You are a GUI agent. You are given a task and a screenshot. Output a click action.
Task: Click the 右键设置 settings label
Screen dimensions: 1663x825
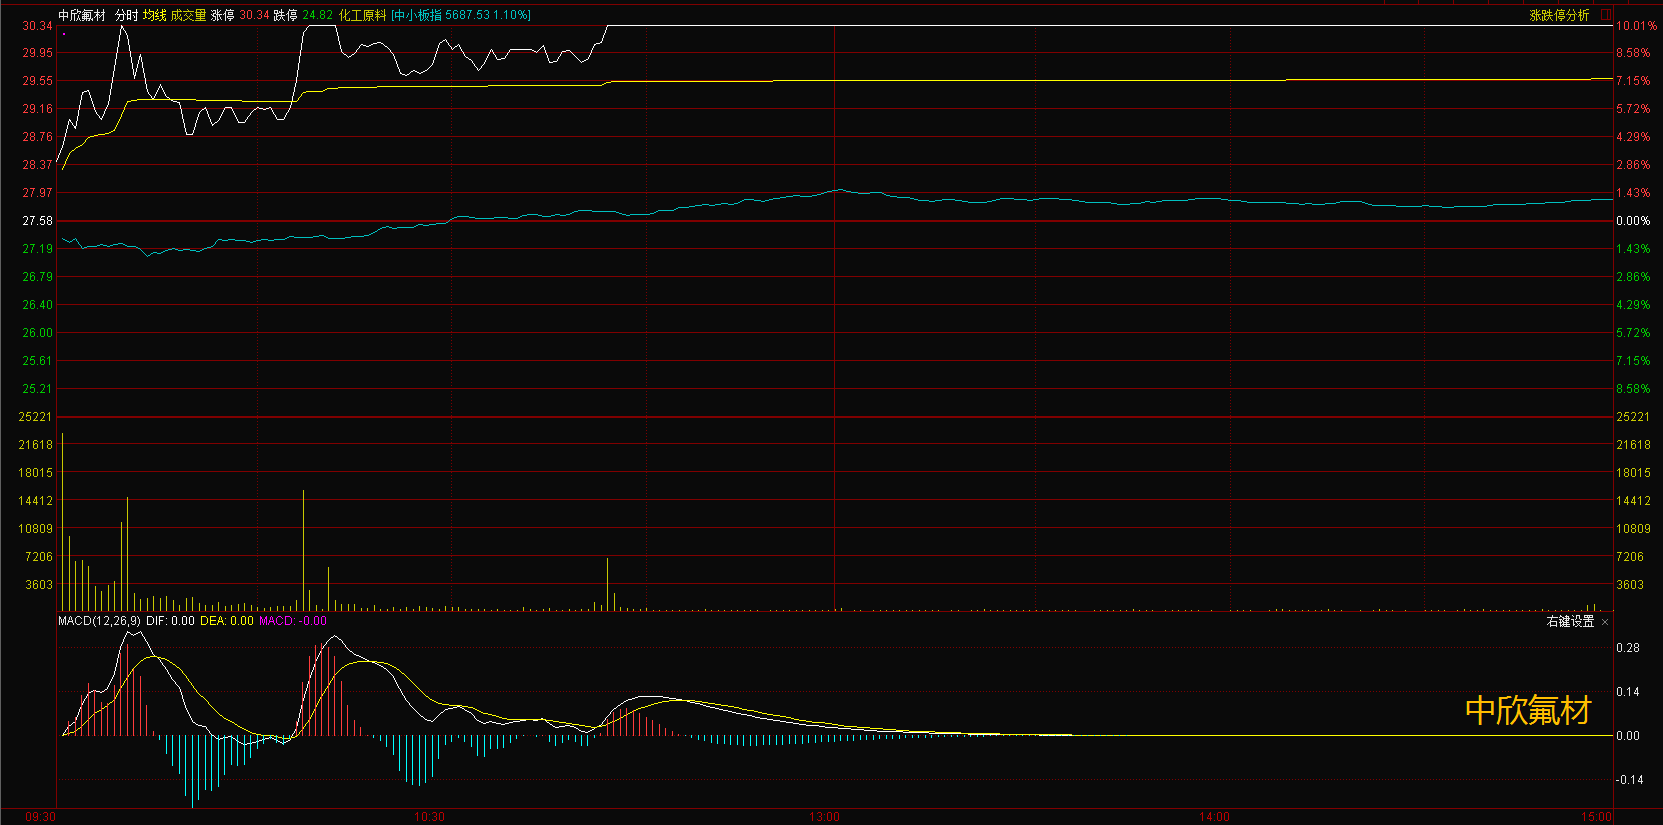point(1570,622)
